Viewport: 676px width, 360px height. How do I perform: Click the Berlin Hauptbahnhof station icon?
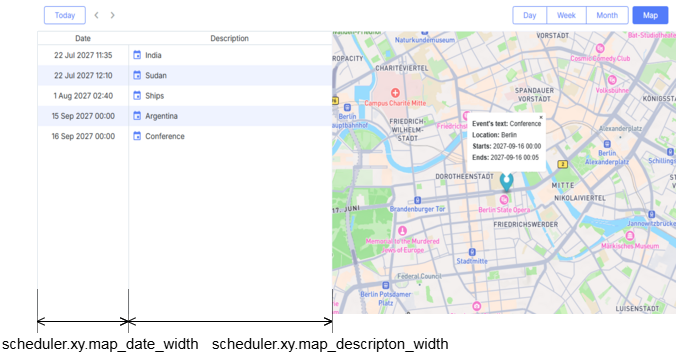[x=347, y=107]
